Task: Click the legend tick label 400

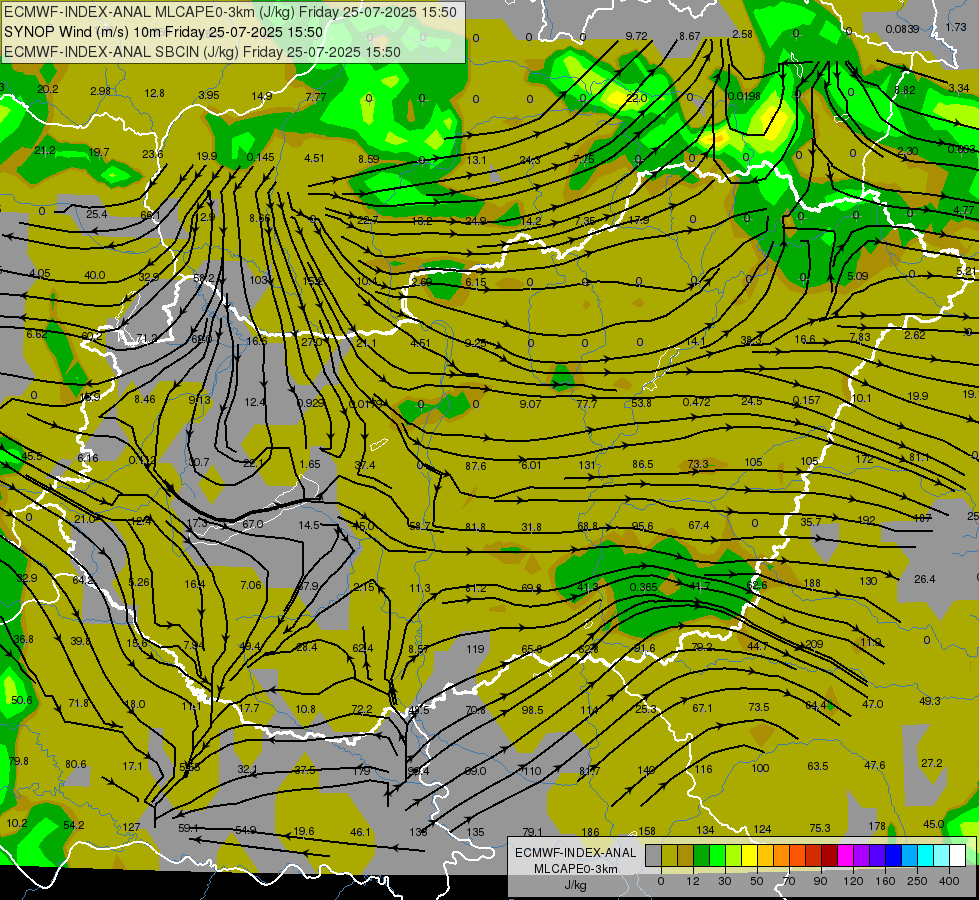Action: pyautogui.click(x=949, y=881)
